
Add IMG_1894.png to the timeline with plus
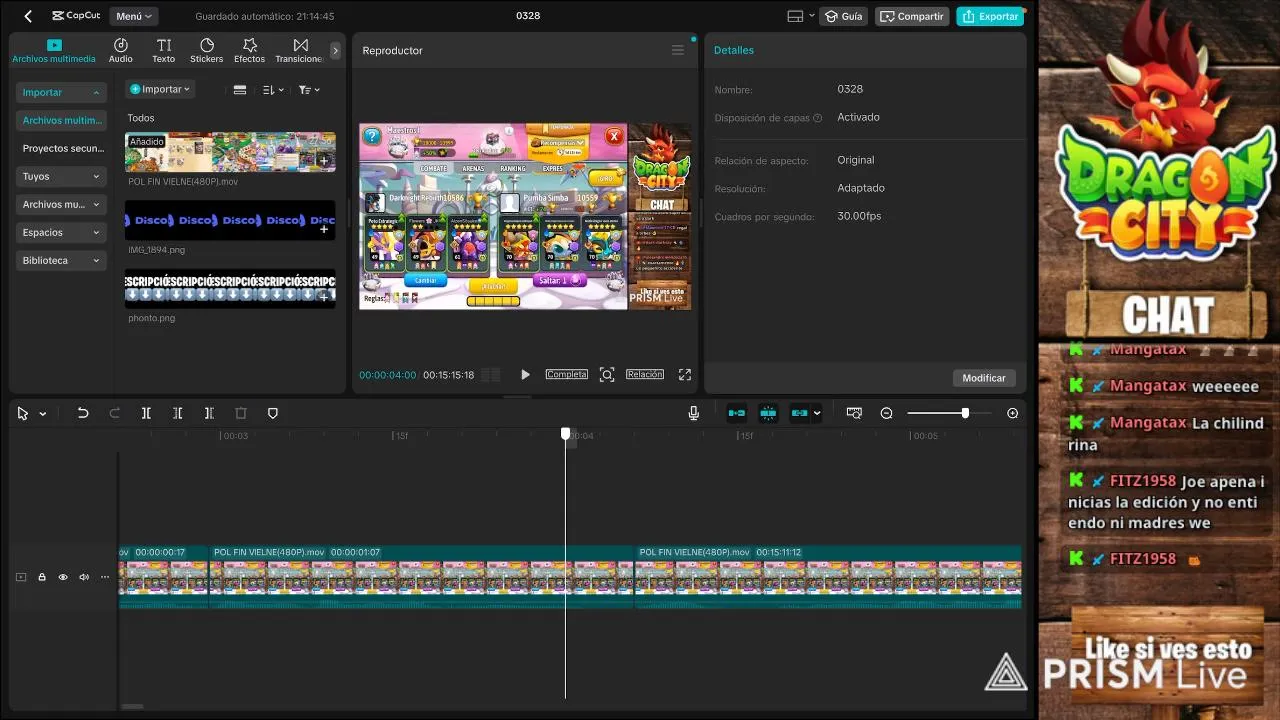coord(324,229)
